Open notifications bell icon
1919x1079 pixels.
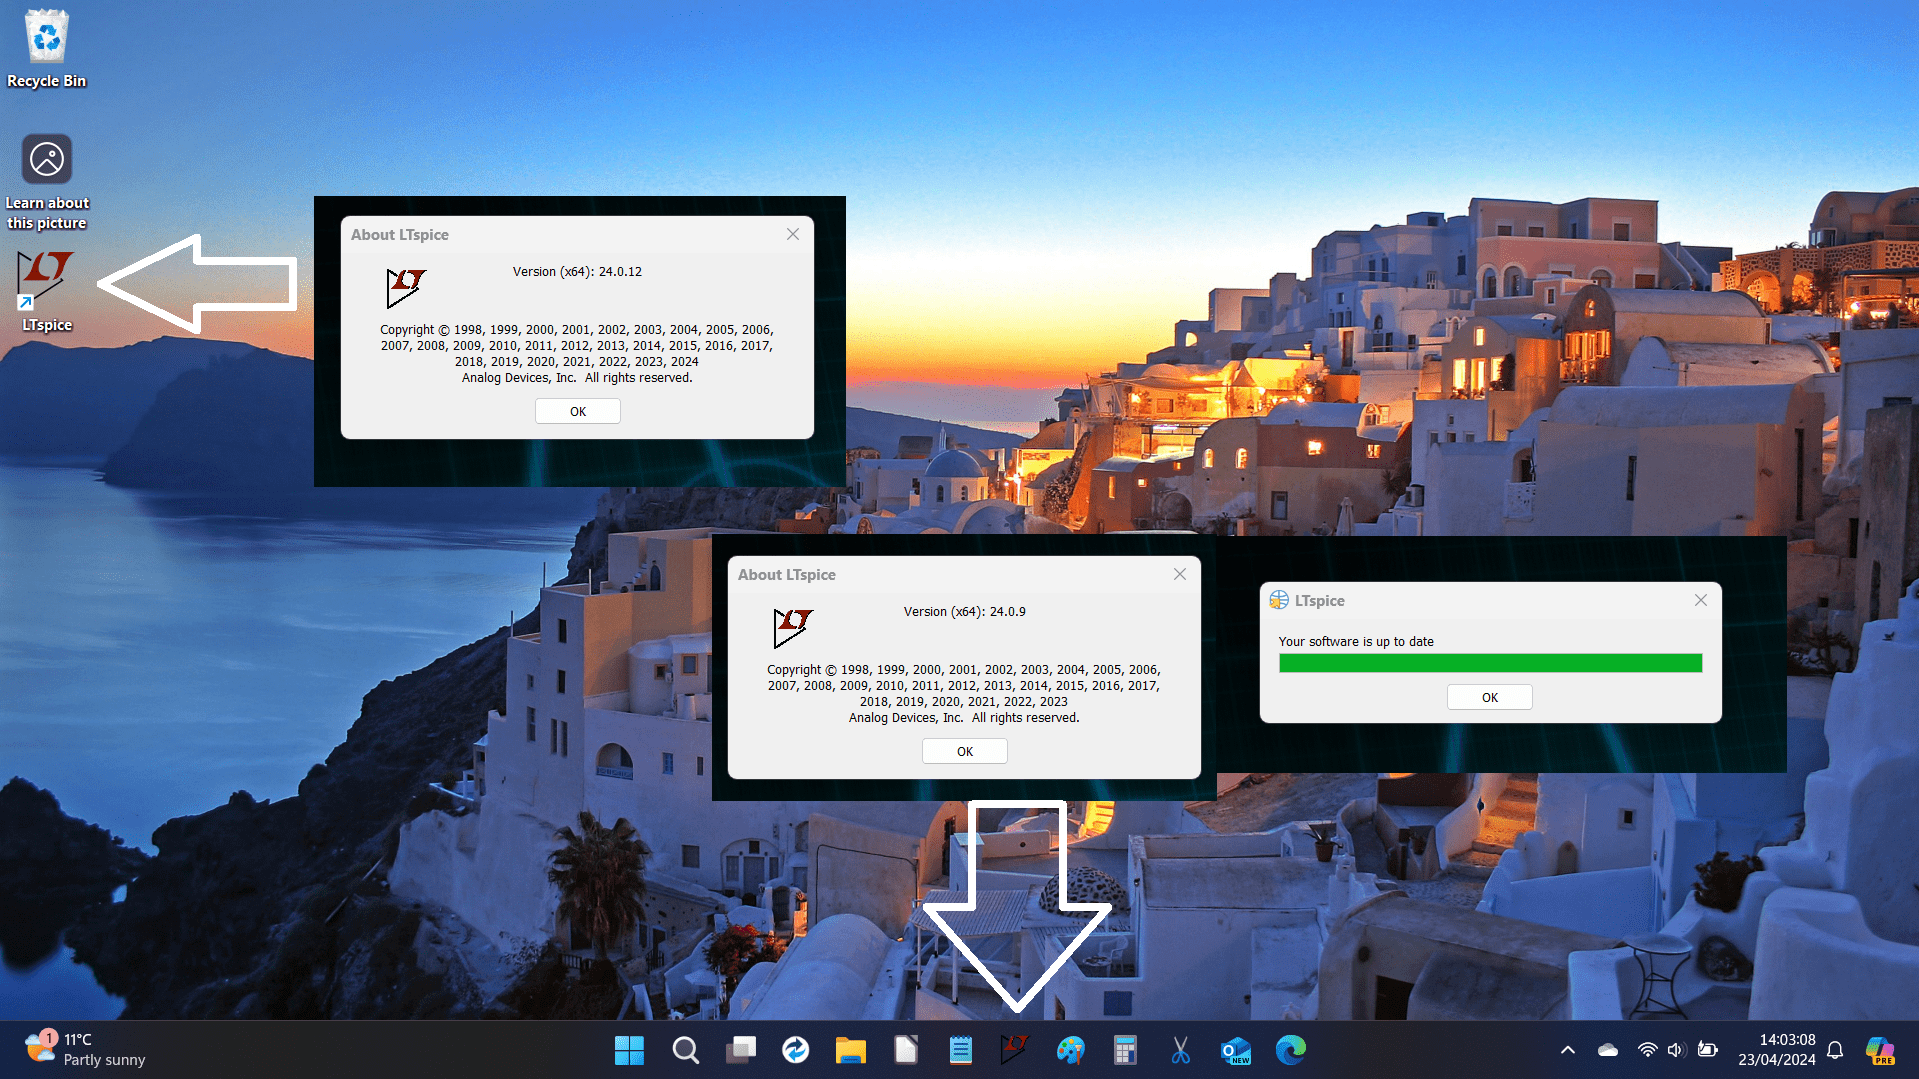pos(1835,1050)
